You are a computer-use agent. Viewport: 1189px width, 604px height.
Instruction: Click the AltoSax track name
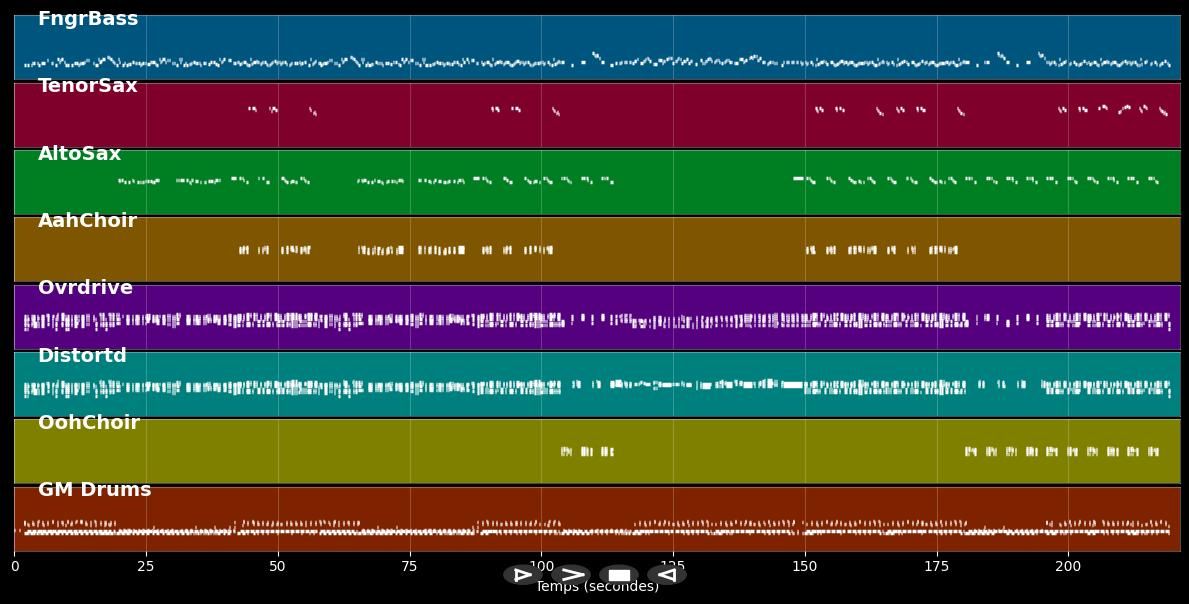pos(79,154)
